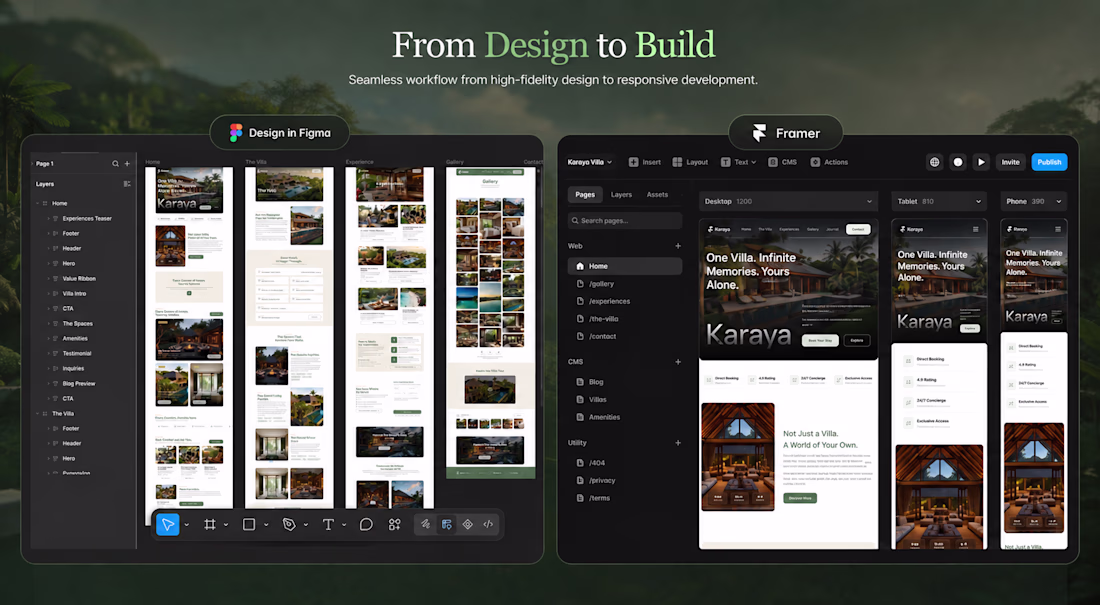Switch to Dev Mode code icon in Figma
1100x605 pixels.
(x=488, y=524)
